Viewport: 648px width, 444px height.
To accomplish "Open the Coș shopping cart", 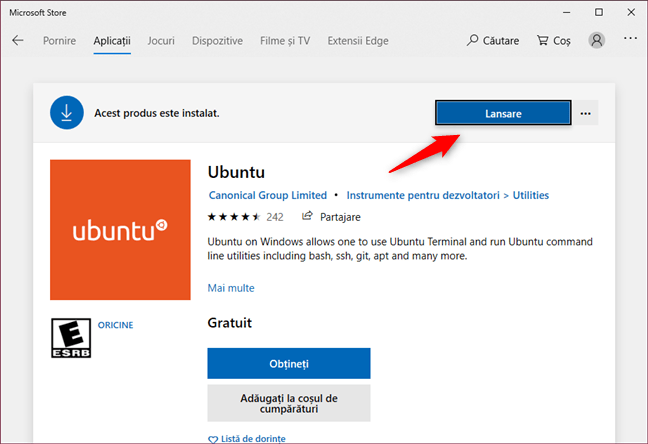I will click(554, 41).
